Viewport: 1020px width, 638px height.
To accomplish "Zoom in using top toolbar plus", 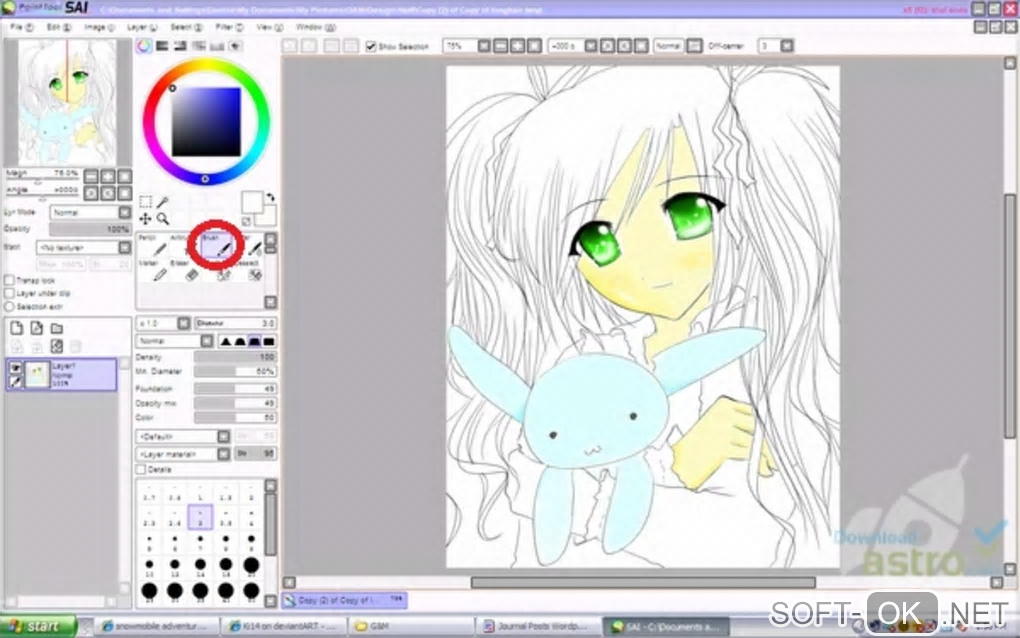I will (518, 46).
